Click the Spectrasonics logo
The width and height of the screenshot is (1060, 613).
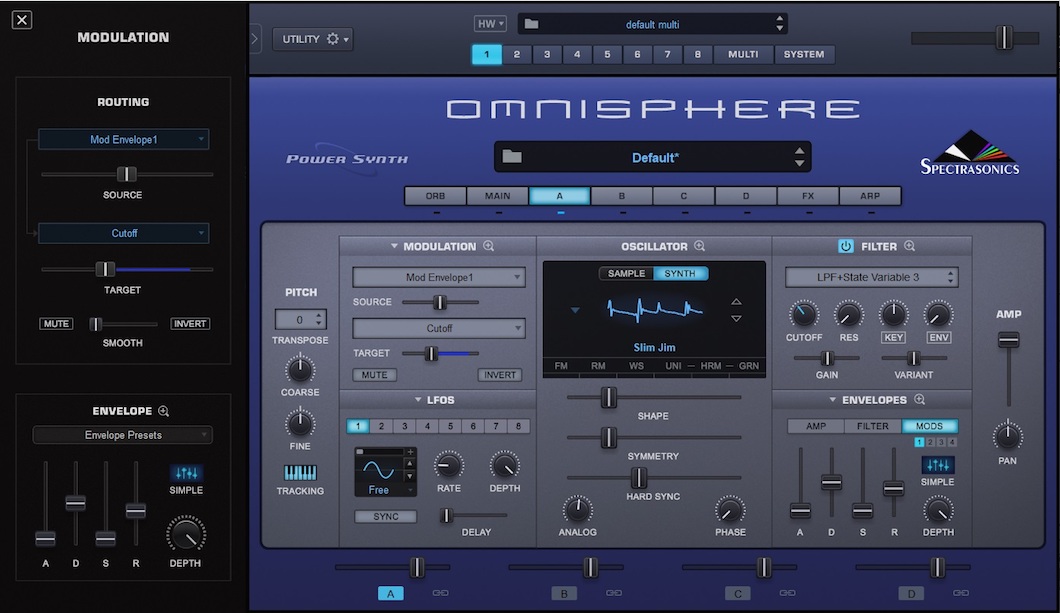tap(970, 153)
